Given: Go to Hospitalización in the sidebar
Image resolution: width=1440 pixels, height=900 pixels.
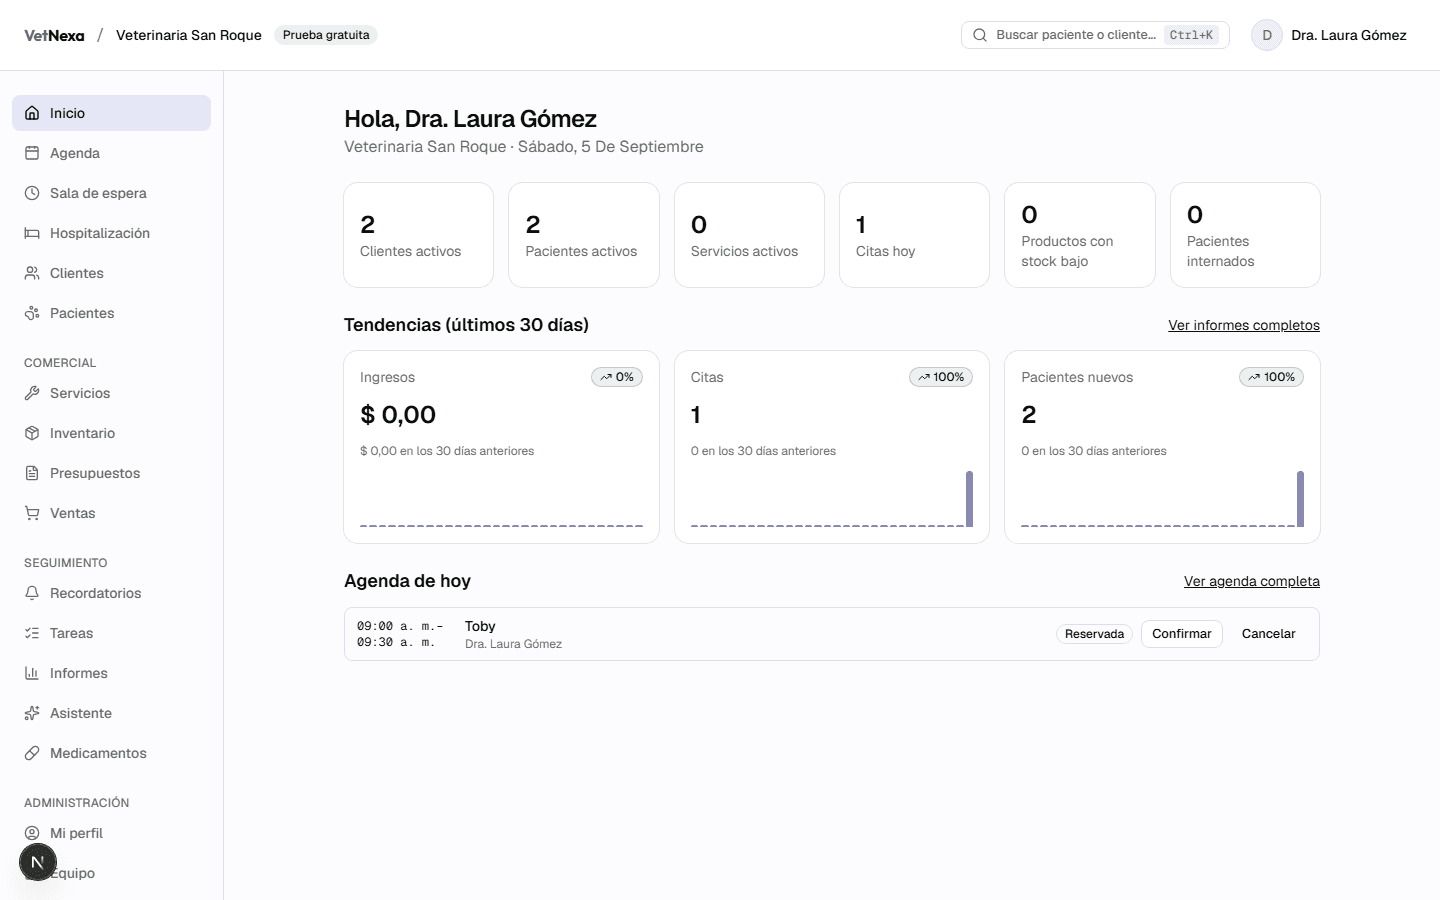Looking at the screenshot, I should (111, 233).
